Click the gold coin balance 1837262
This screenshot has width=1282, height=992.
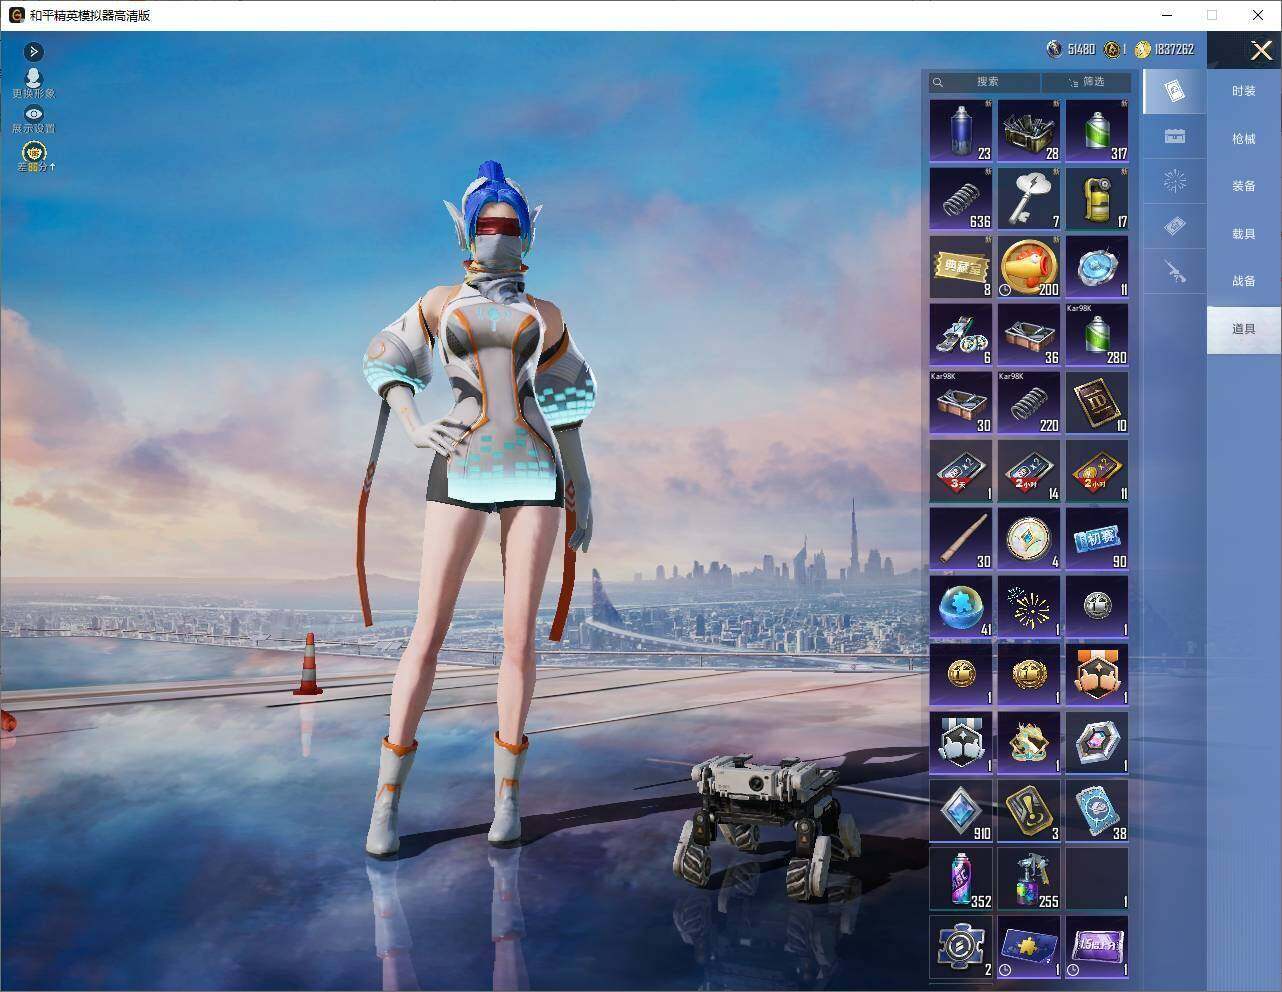click(1164, 49)
